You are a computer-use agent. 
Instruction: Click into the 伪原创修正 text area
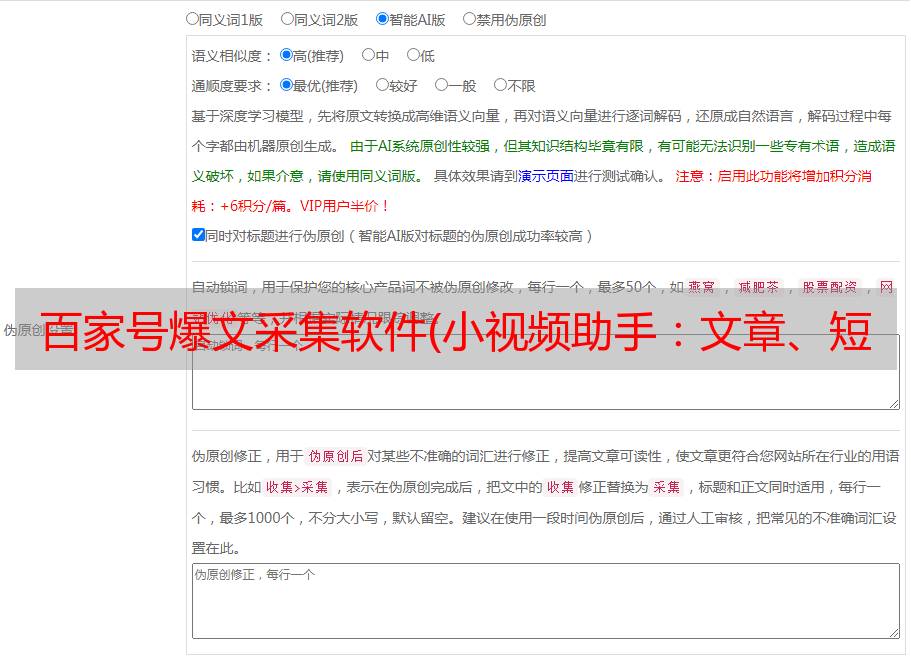(546, 601)
